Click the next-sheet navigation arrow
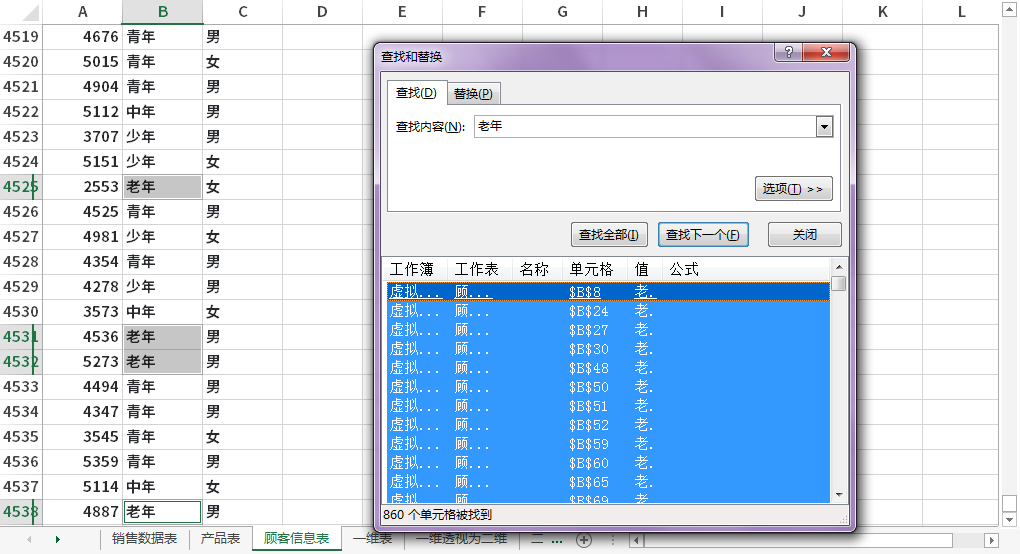 [58, 539]
